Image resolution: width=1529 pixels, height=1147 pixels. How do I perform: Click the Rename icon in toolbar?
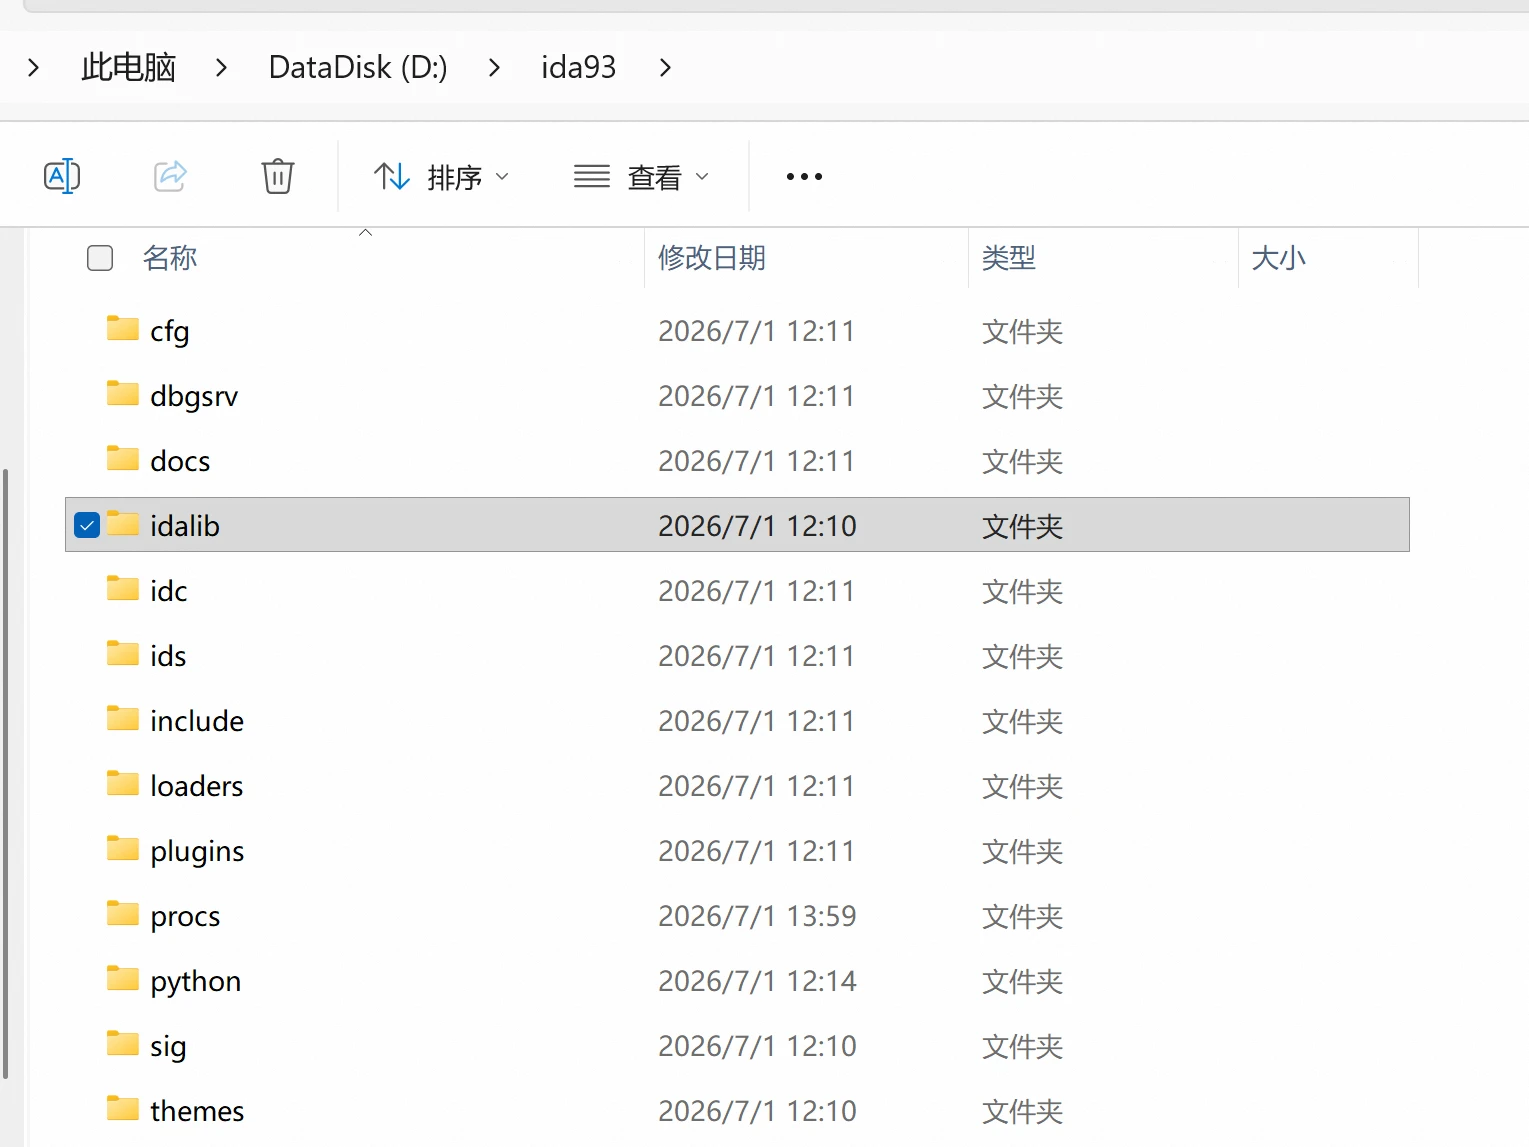[62, 176]
